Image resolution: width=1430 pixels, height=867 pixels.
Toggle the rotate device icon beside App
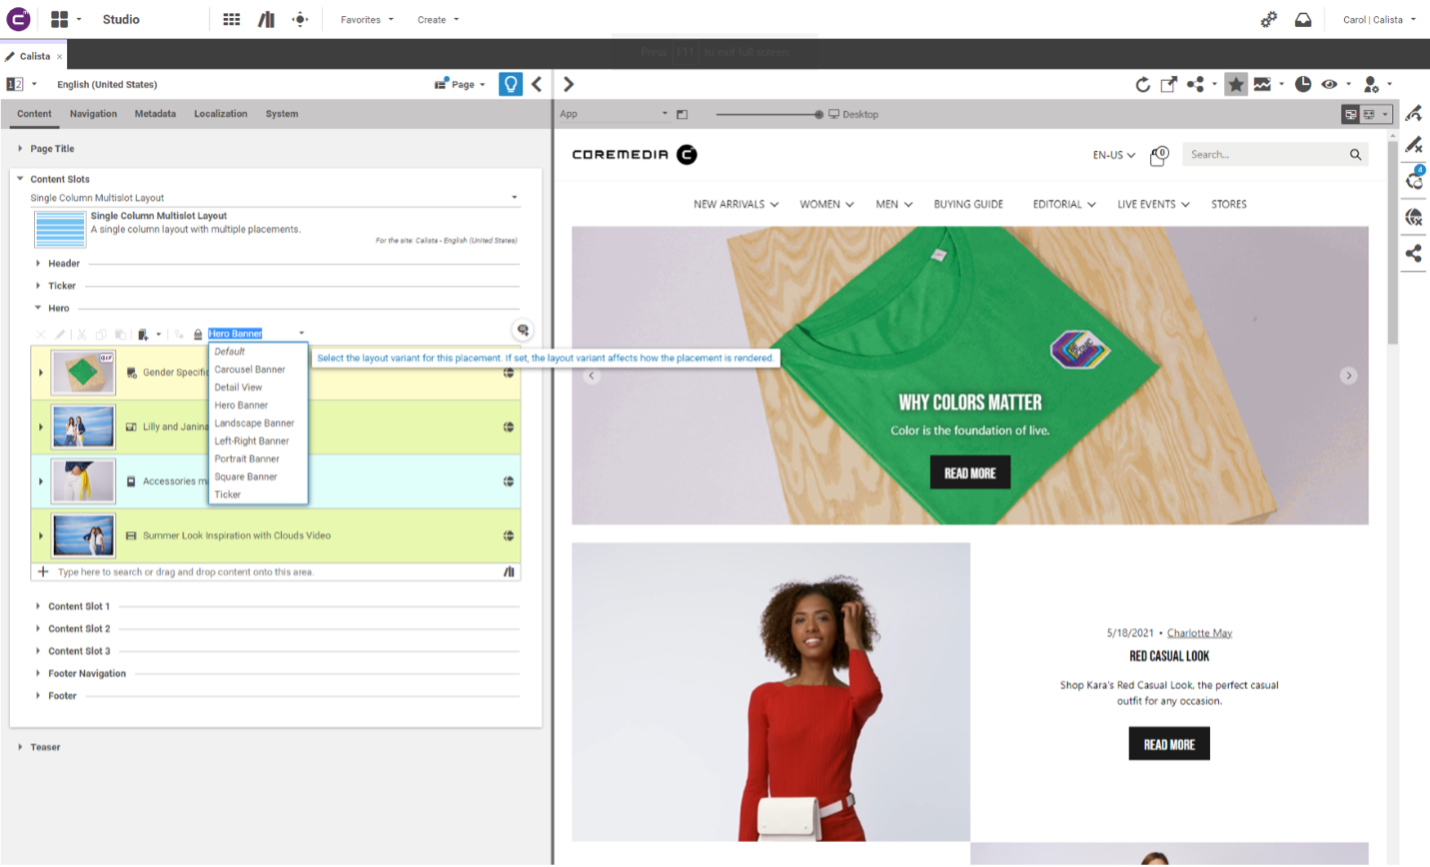(682, 114)
